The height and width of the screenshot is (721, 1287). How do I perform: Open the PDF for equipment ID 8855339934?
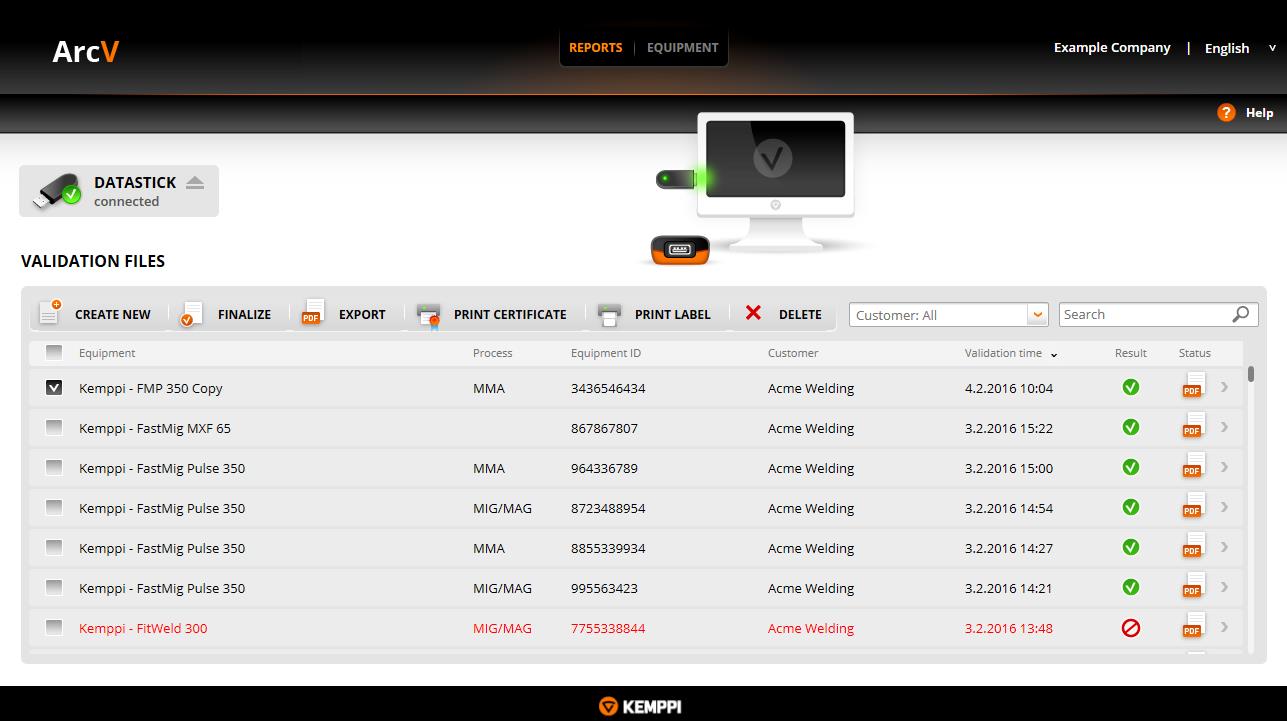(1193, 546)
